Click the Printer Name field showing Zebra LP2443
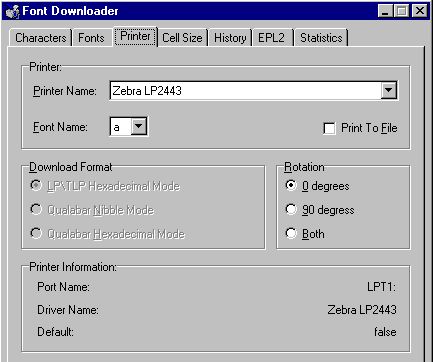This screenshot has height=362, width=434. click(245, 90)
